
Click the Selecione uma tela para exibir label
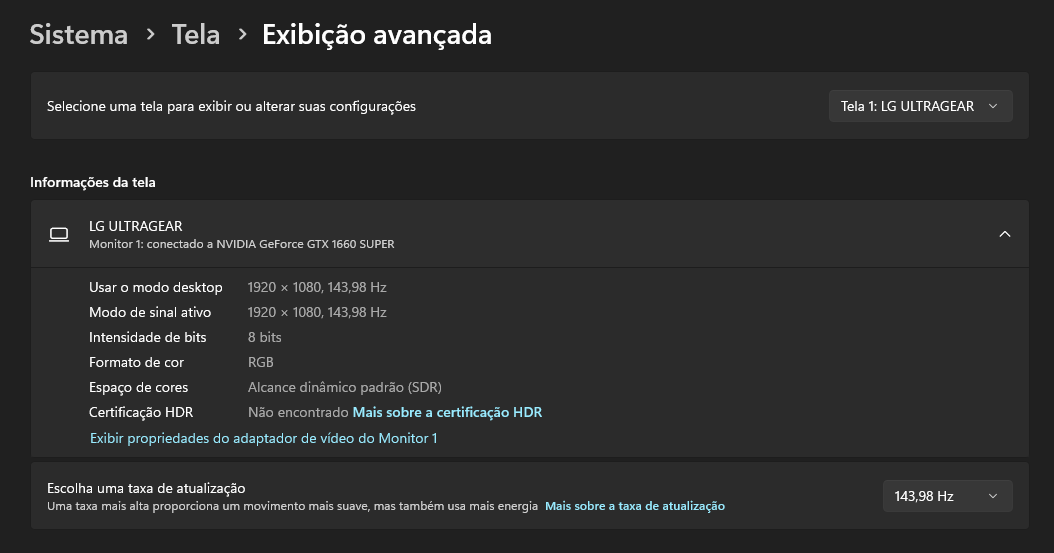pyautogui.click(x=231, y=106)
